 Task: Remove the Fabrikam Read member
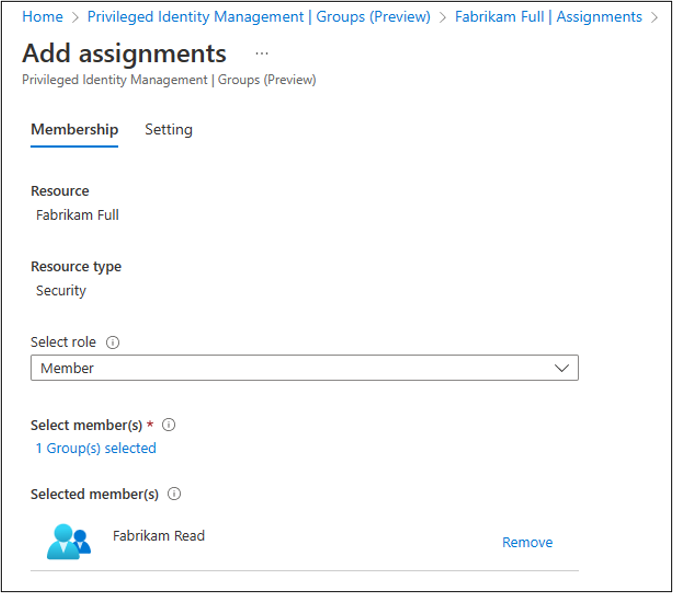[527, 542]
